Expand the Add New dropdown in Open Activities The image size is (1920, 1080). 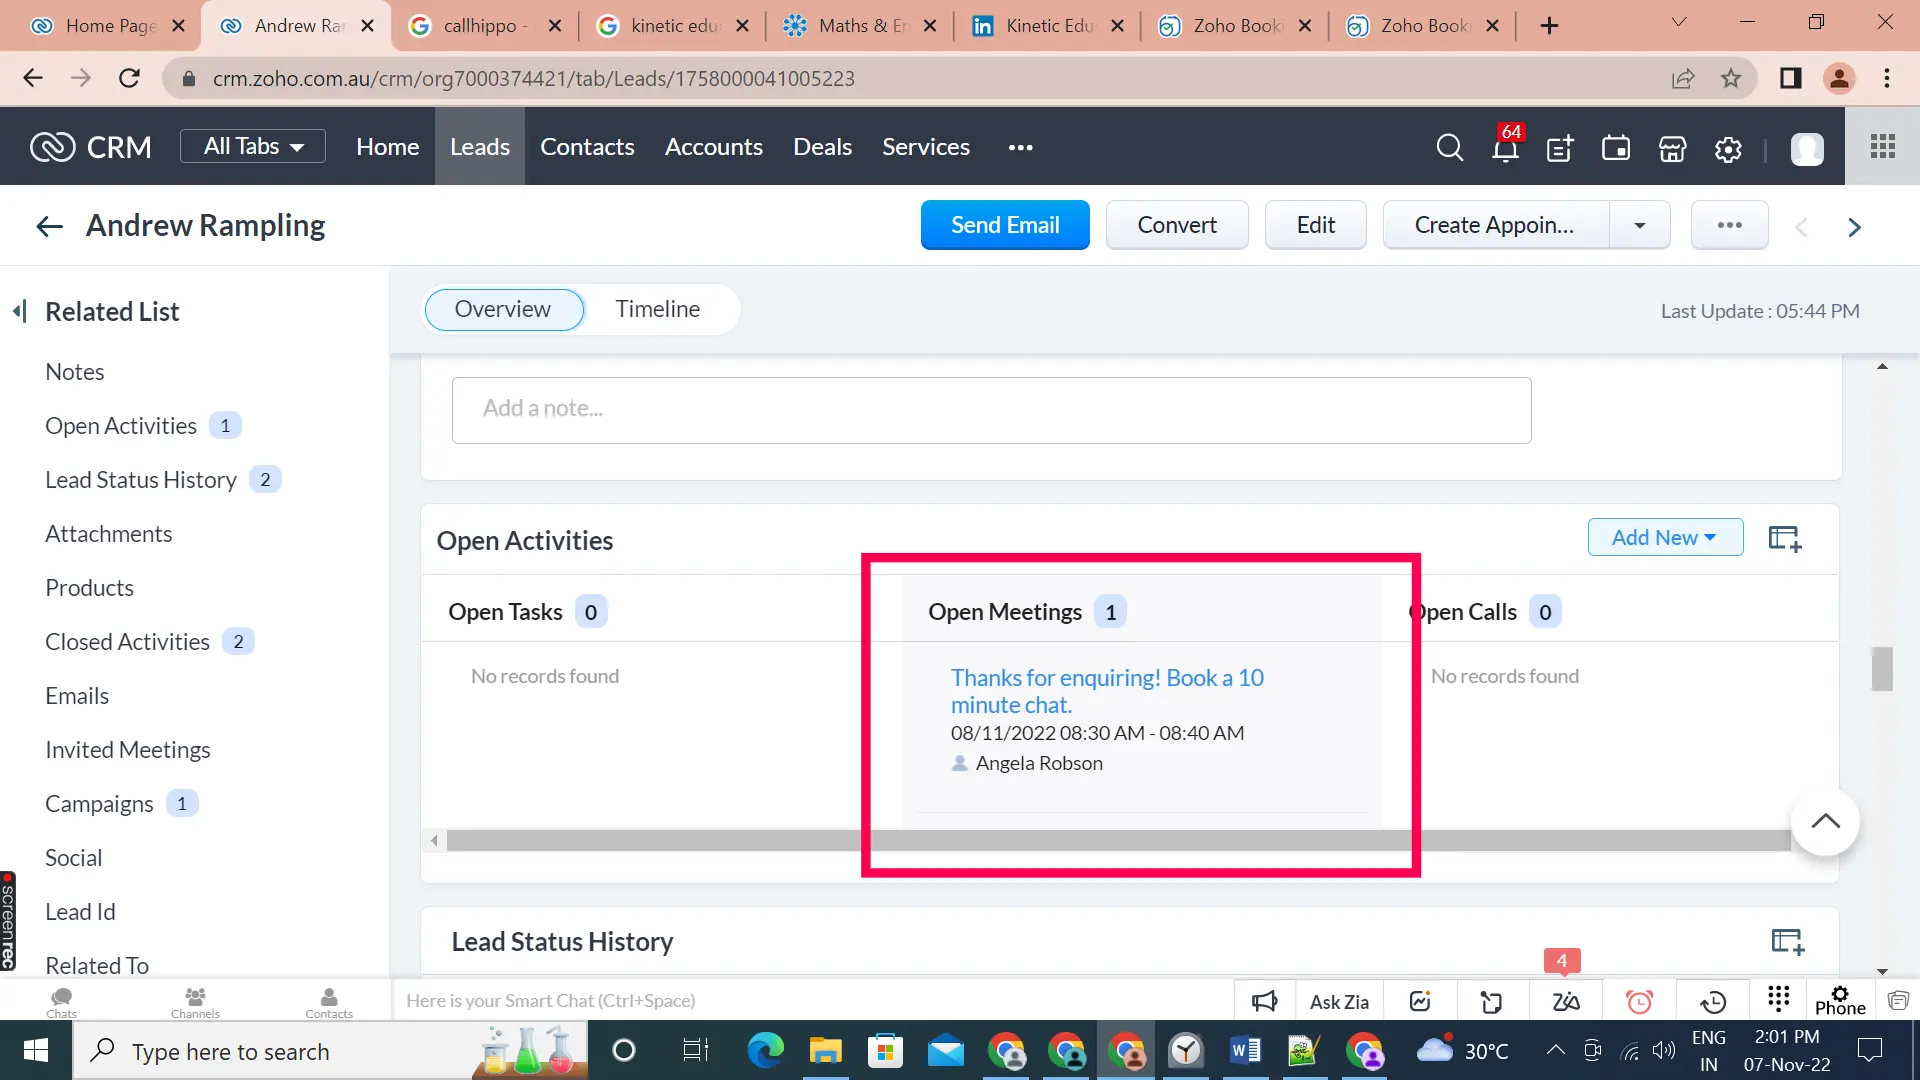point(1664,537)
